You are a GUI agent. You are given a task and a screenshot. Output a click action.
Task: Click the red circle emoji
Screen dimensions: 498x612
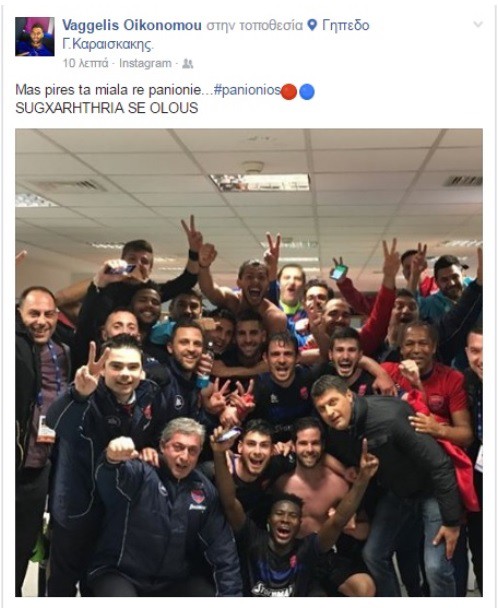[x=289, y=92]
